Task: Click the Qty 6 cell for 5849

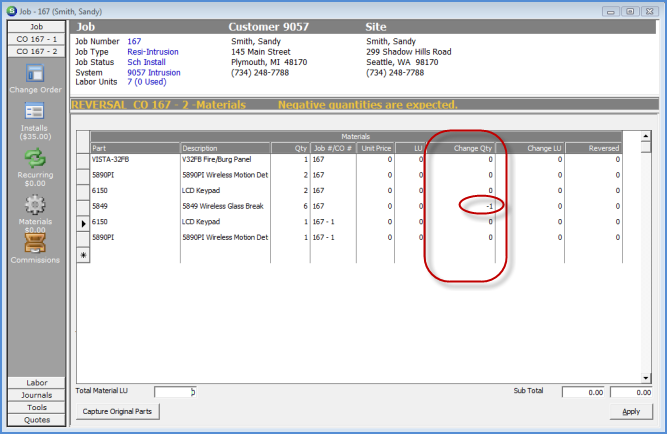Action: (x=291, y=206)
